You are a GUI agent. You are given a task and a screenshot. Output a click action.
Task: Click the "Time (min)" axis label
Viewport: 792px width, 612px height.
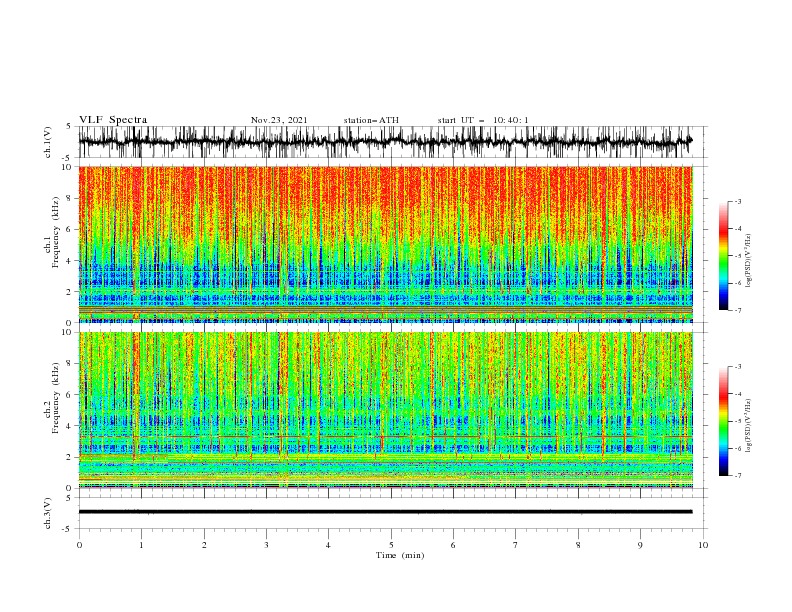400,555
